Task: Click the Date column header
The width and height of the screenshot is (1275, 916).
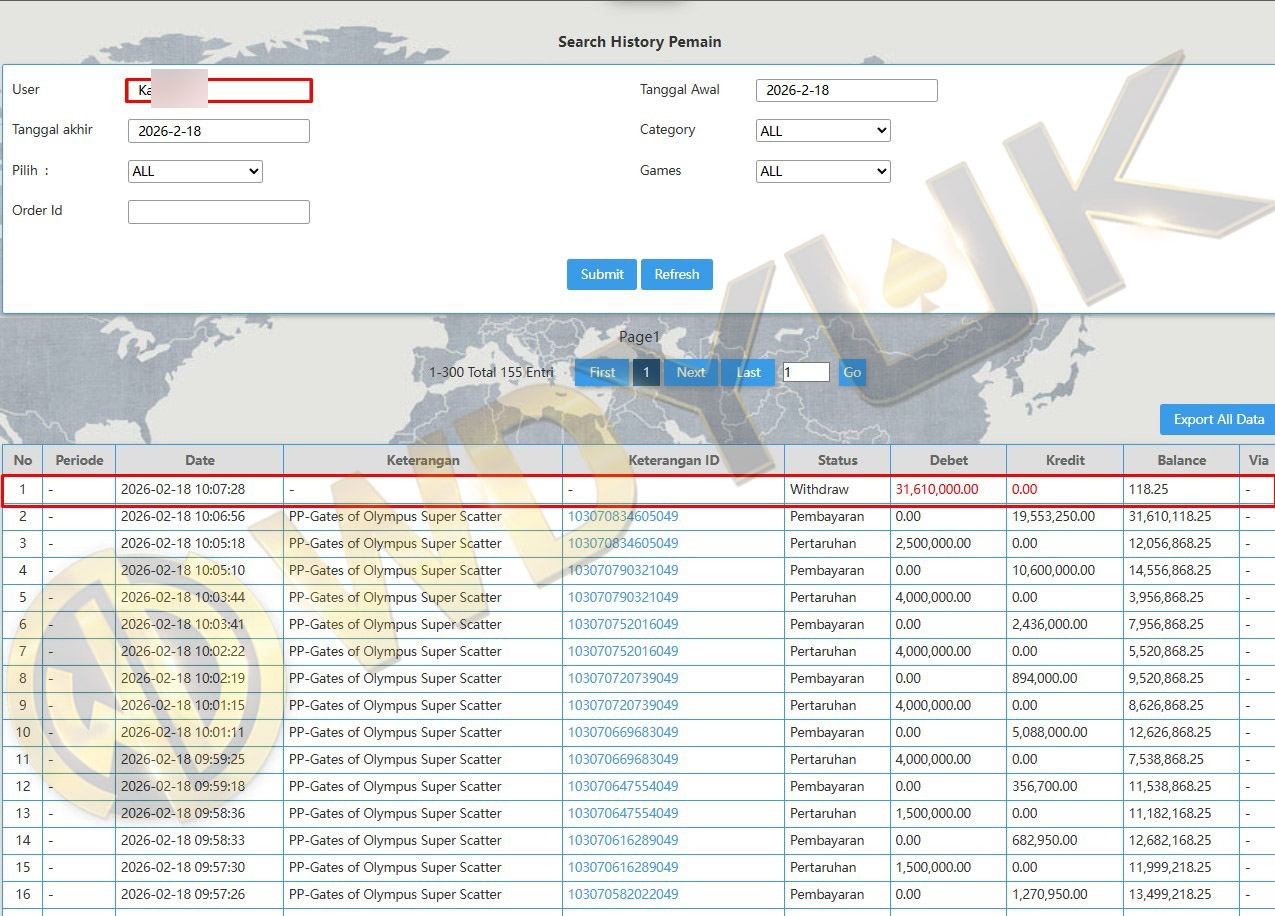Action: [x=199, y=460]
